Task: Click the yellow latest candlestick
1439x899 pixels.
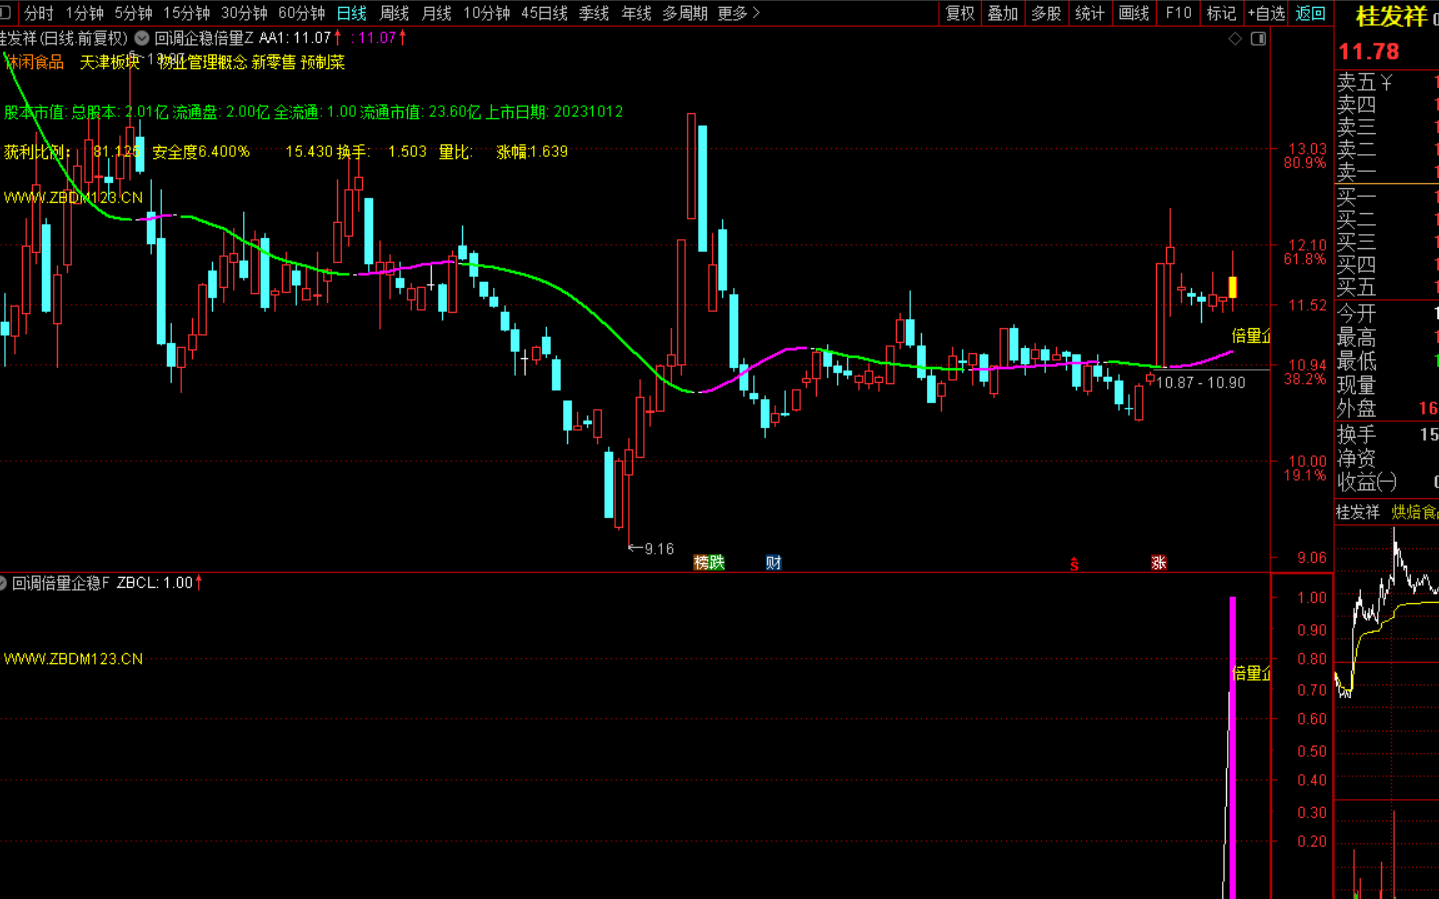Action: point(1232,287)
